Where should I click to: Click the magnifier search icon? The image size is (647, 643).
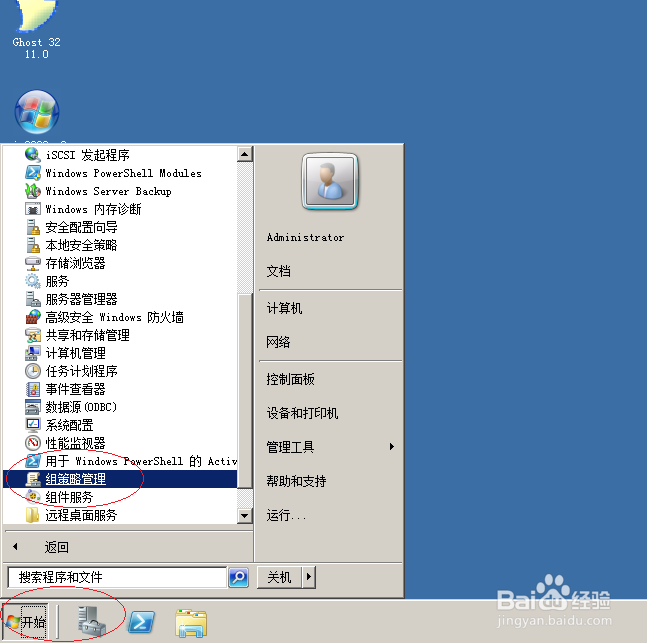point(238,577)
